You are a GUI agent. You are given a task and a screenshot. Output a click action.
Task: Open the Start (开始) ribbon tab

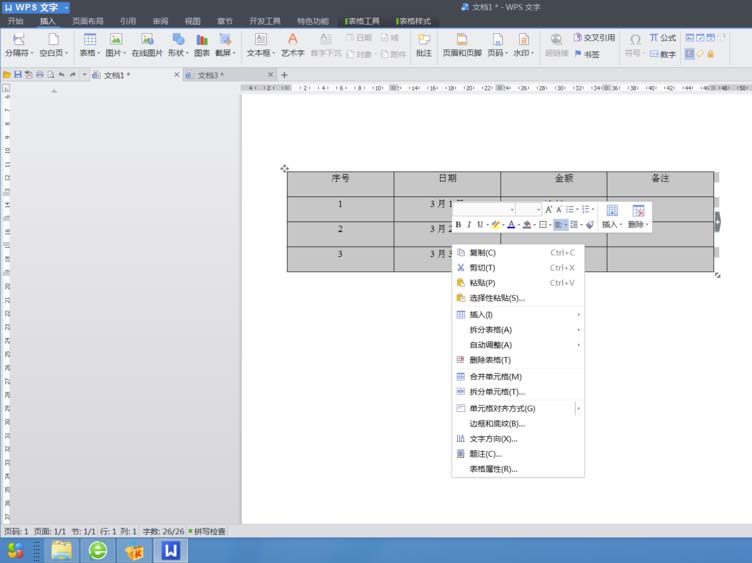coord(16,21)
